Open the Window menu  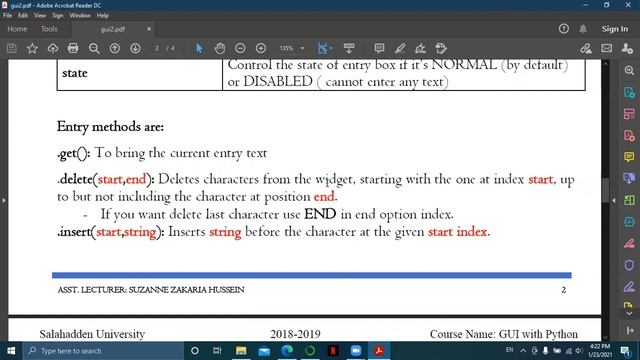80,16
